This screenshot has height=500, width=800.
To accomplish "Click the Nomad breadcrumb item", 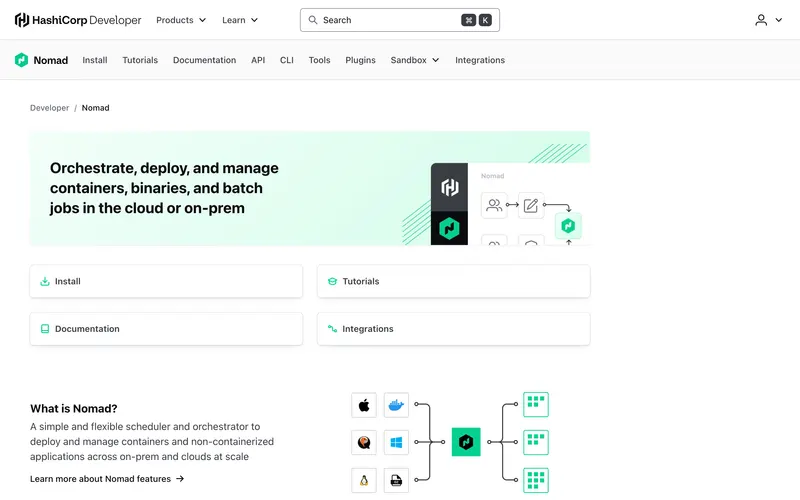I will (95, 108).
